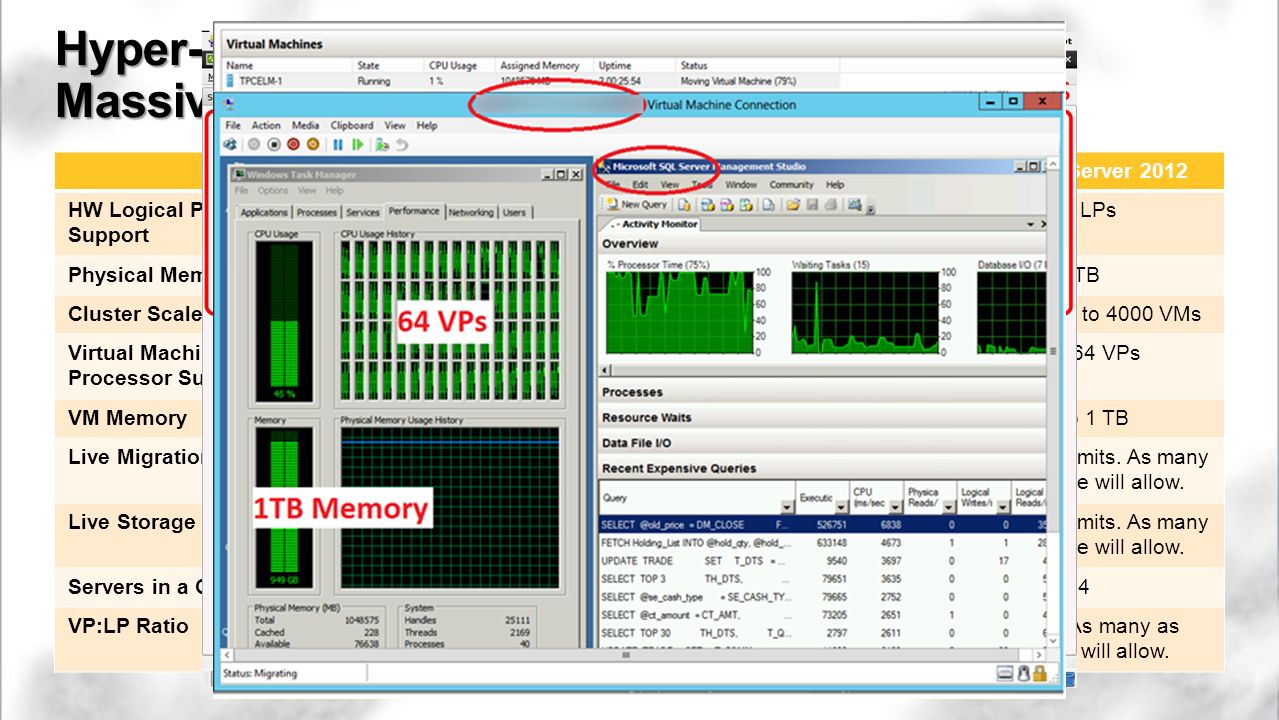Open Help menu in Virtual Machine Connection
1279x720 pixels.
click(427, 126)
